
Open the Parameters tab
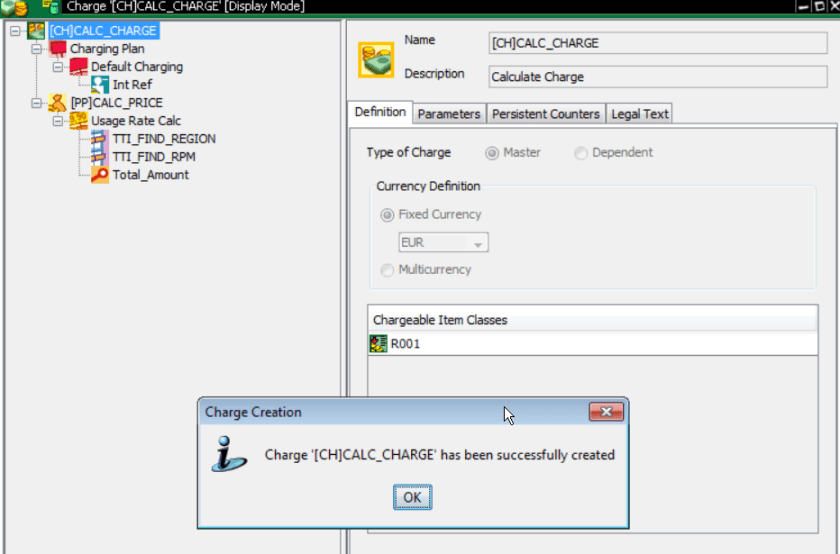[x=449, y=114]
